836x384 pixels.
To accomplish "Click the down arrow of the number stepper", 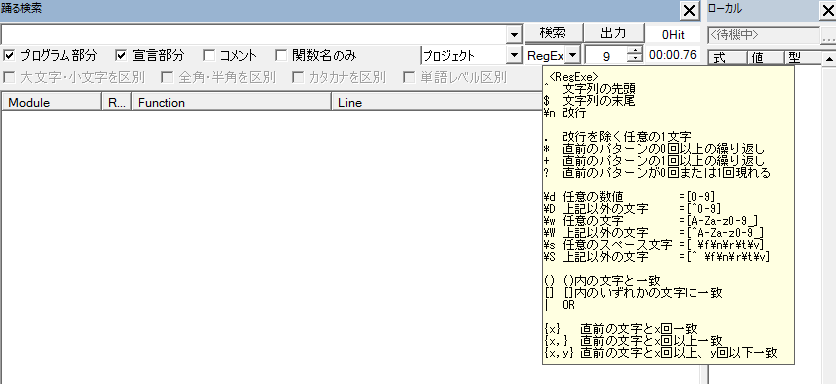I will click(x=635, y=59).
